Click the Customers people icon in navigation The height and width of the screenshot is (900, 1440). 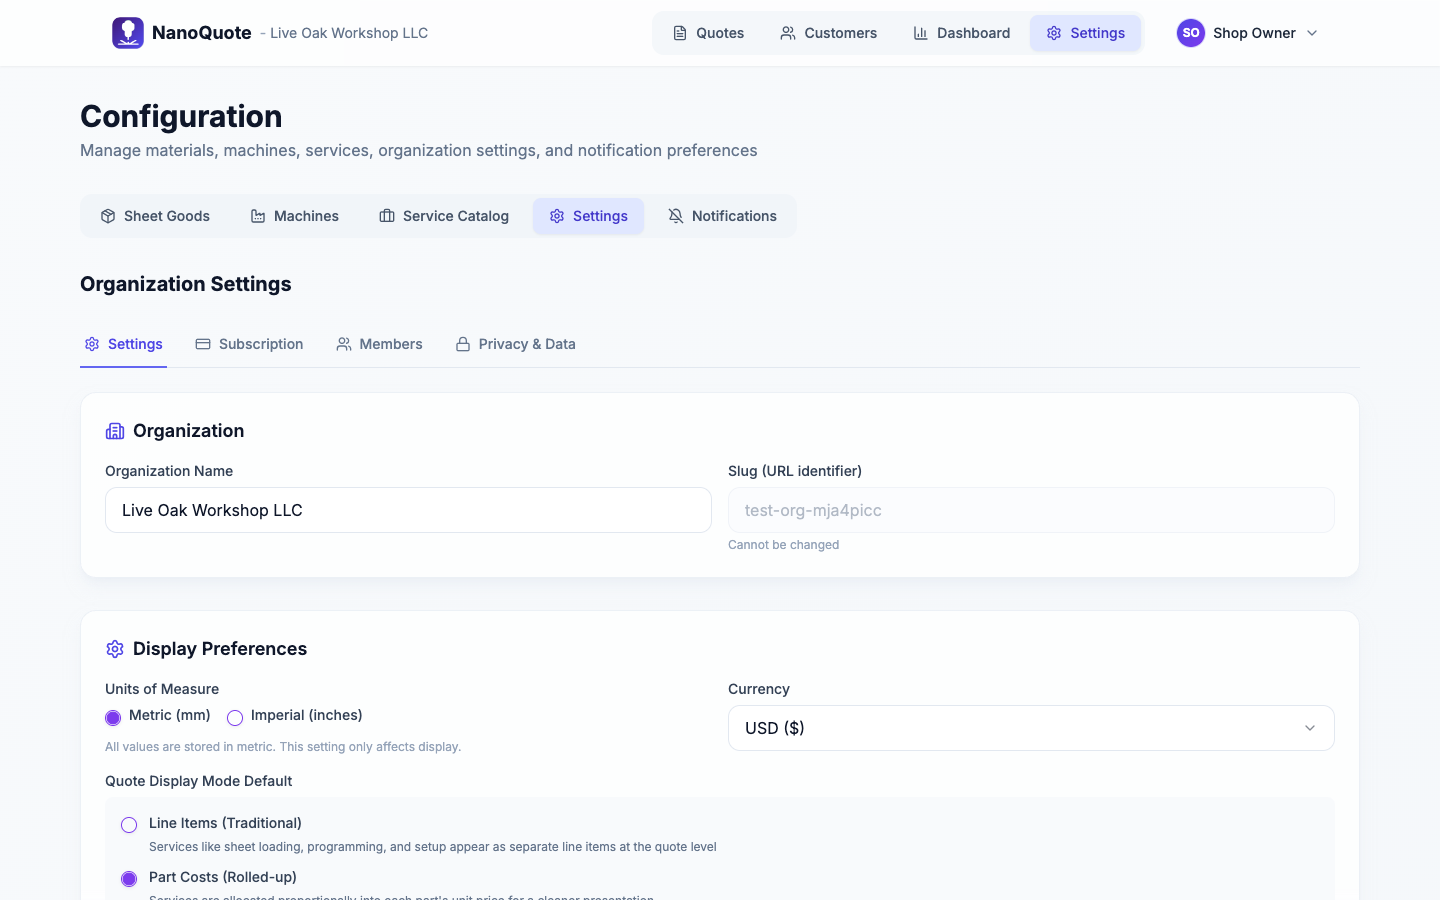pos(786,33)
